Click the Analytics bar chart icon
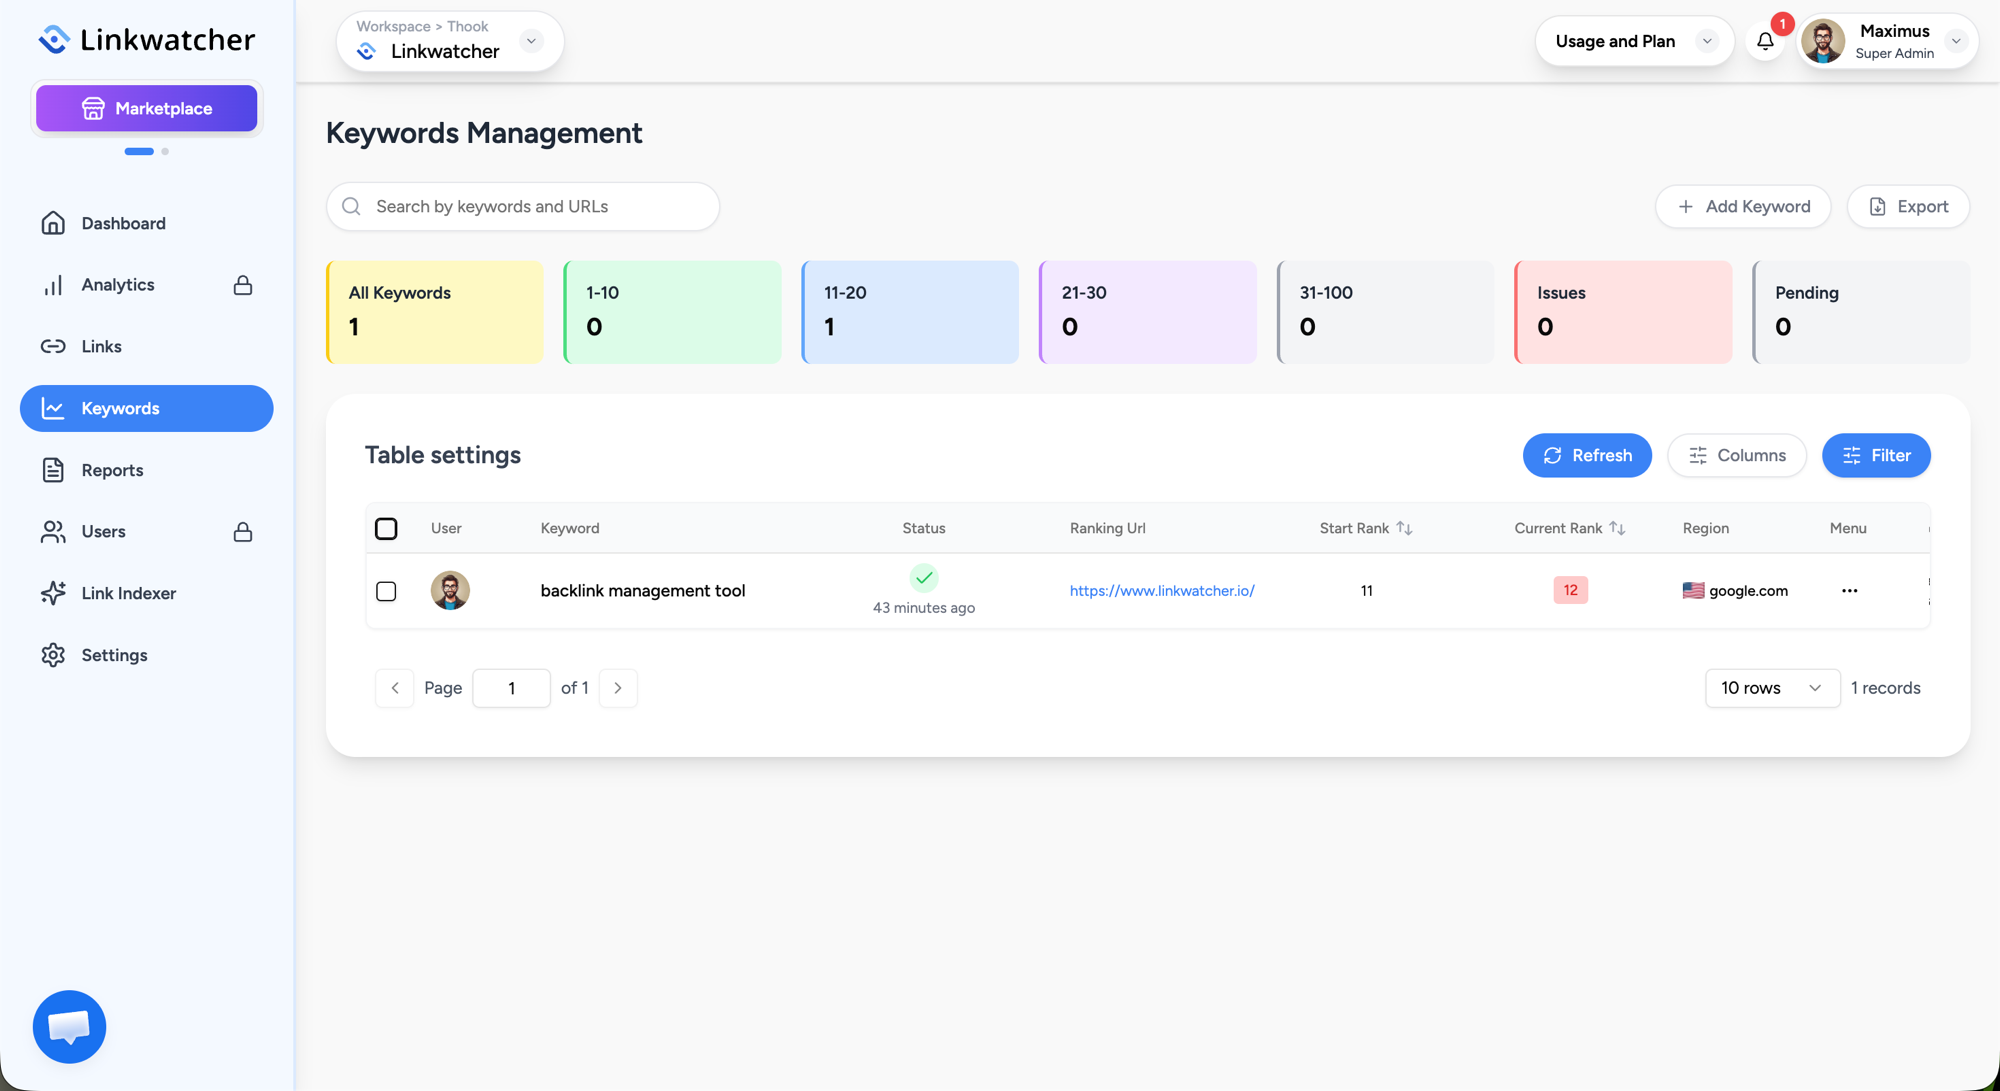2000x1091 pixels. pos(53,285)
